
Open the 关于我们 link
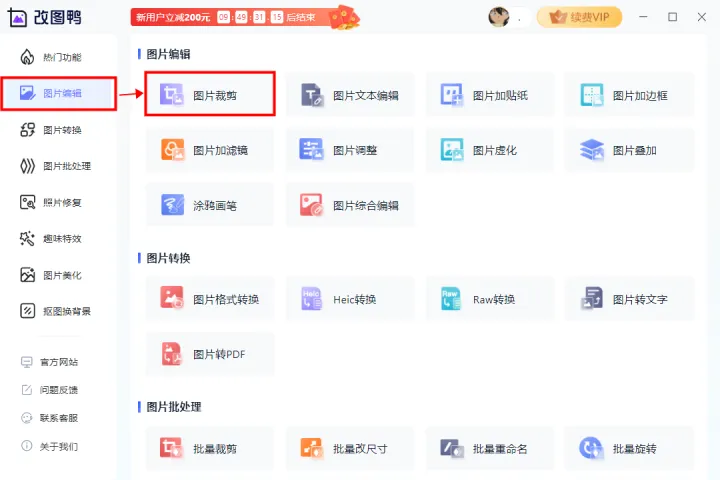pos(50,446)
